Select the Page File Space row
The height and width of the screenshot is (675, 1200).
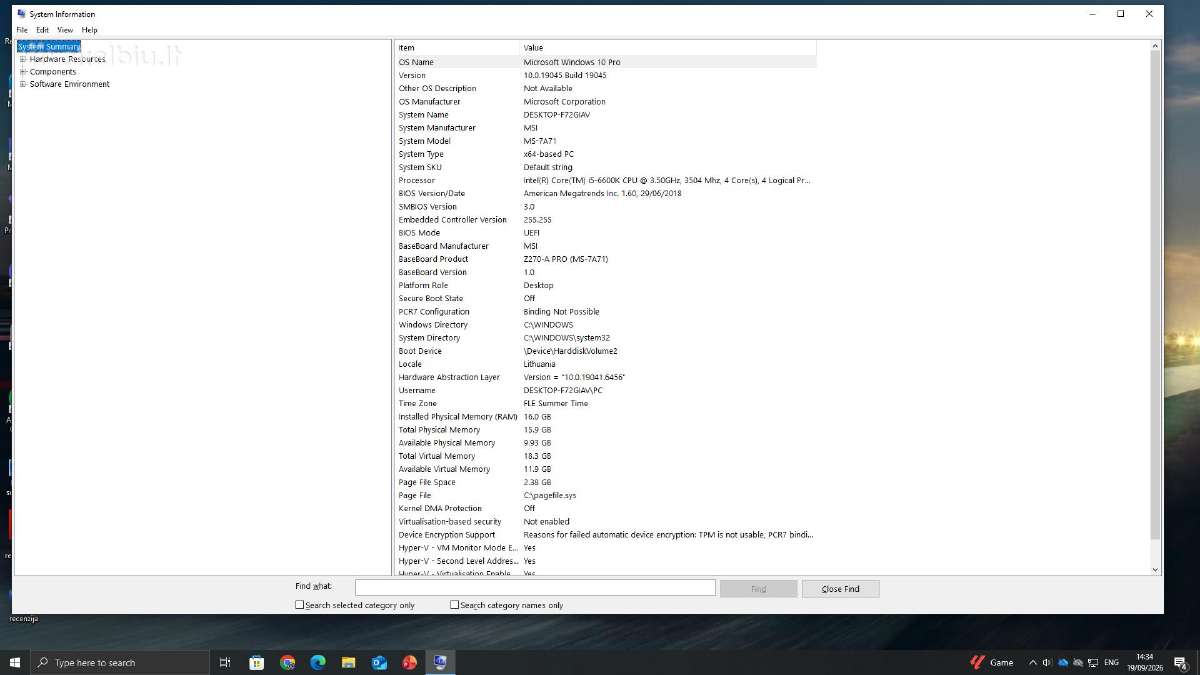[x=606, y=482]
